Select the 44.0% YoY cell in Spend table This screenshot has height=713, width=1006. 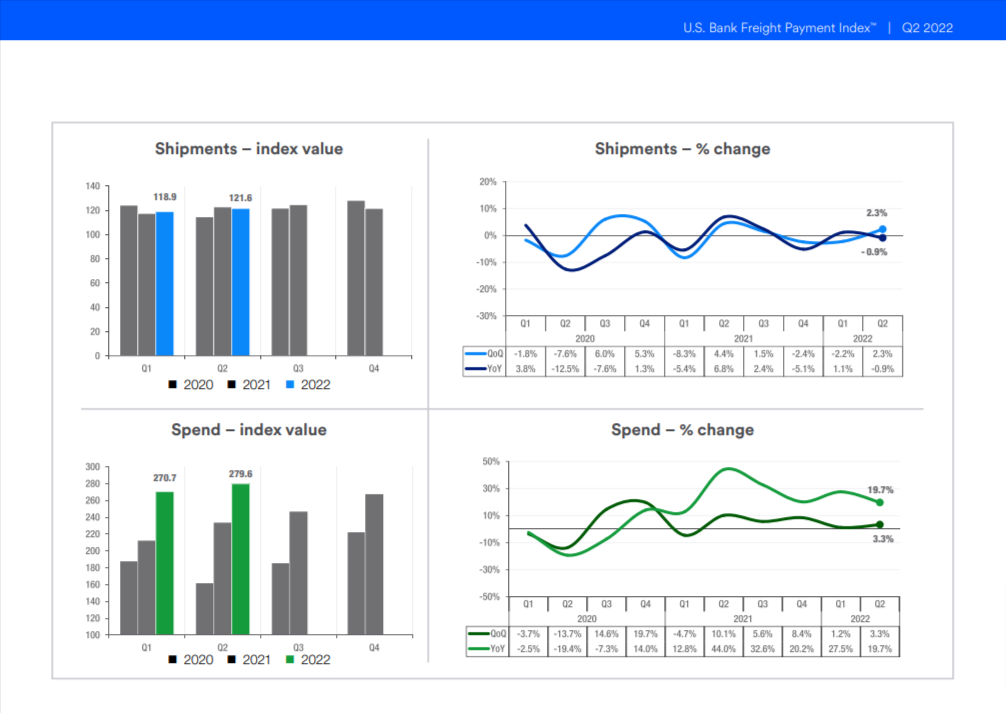click(x=724, y=649)
